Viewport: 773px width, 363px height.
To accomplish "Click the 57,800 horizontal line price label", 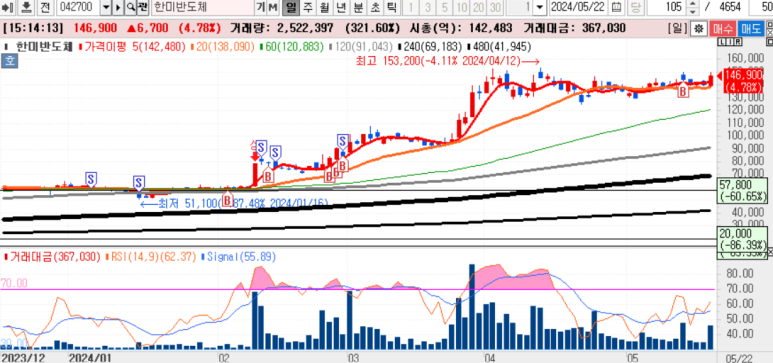I will click(x=741, y=190).
